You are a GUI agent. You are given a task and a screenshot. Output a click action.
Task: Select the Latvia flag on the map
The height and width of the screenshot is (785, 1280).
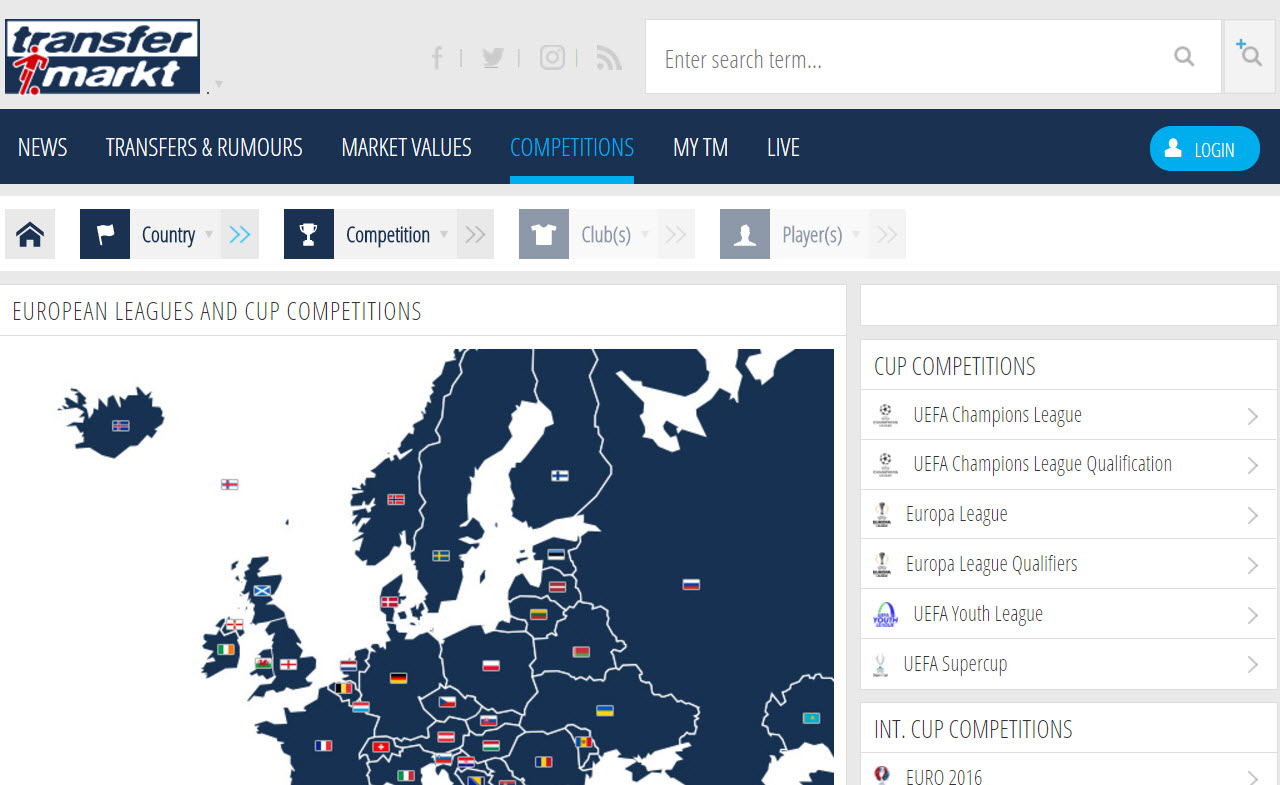point(557,587)
